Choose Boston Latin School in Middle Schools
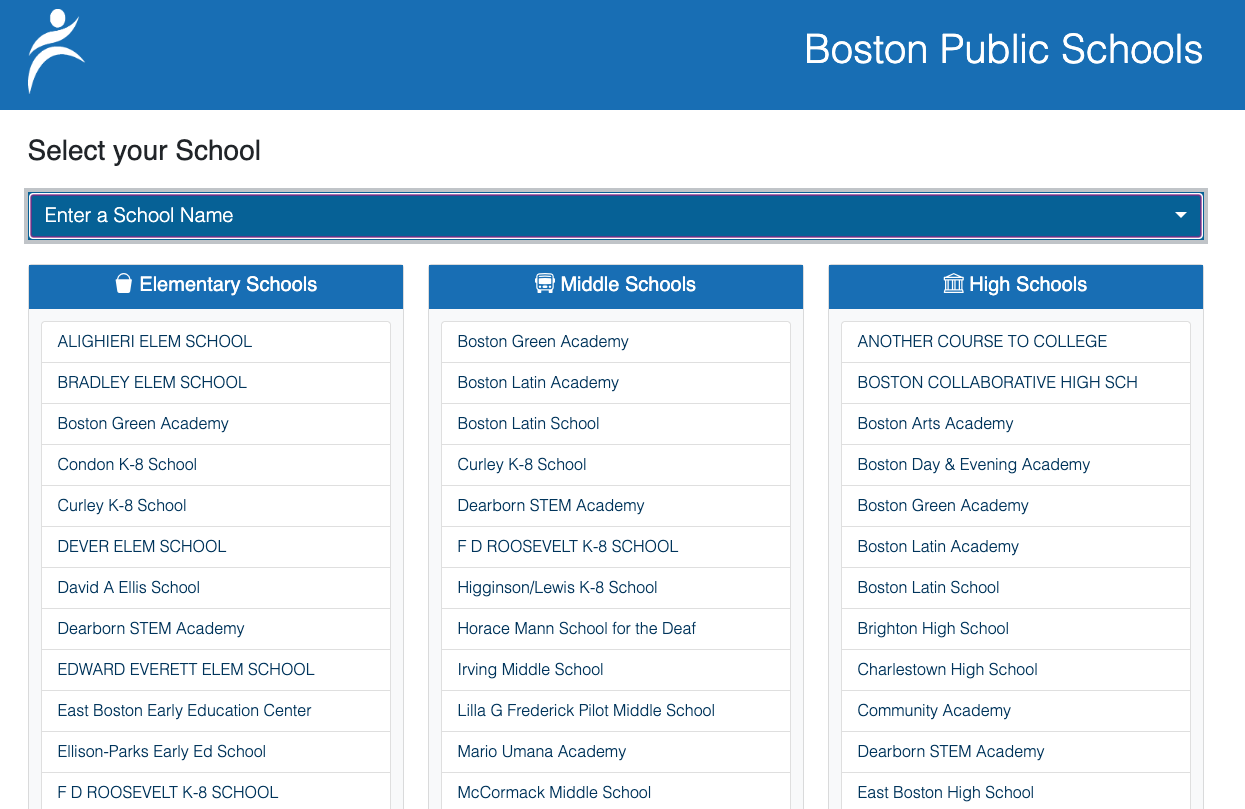 coord(616,424)
